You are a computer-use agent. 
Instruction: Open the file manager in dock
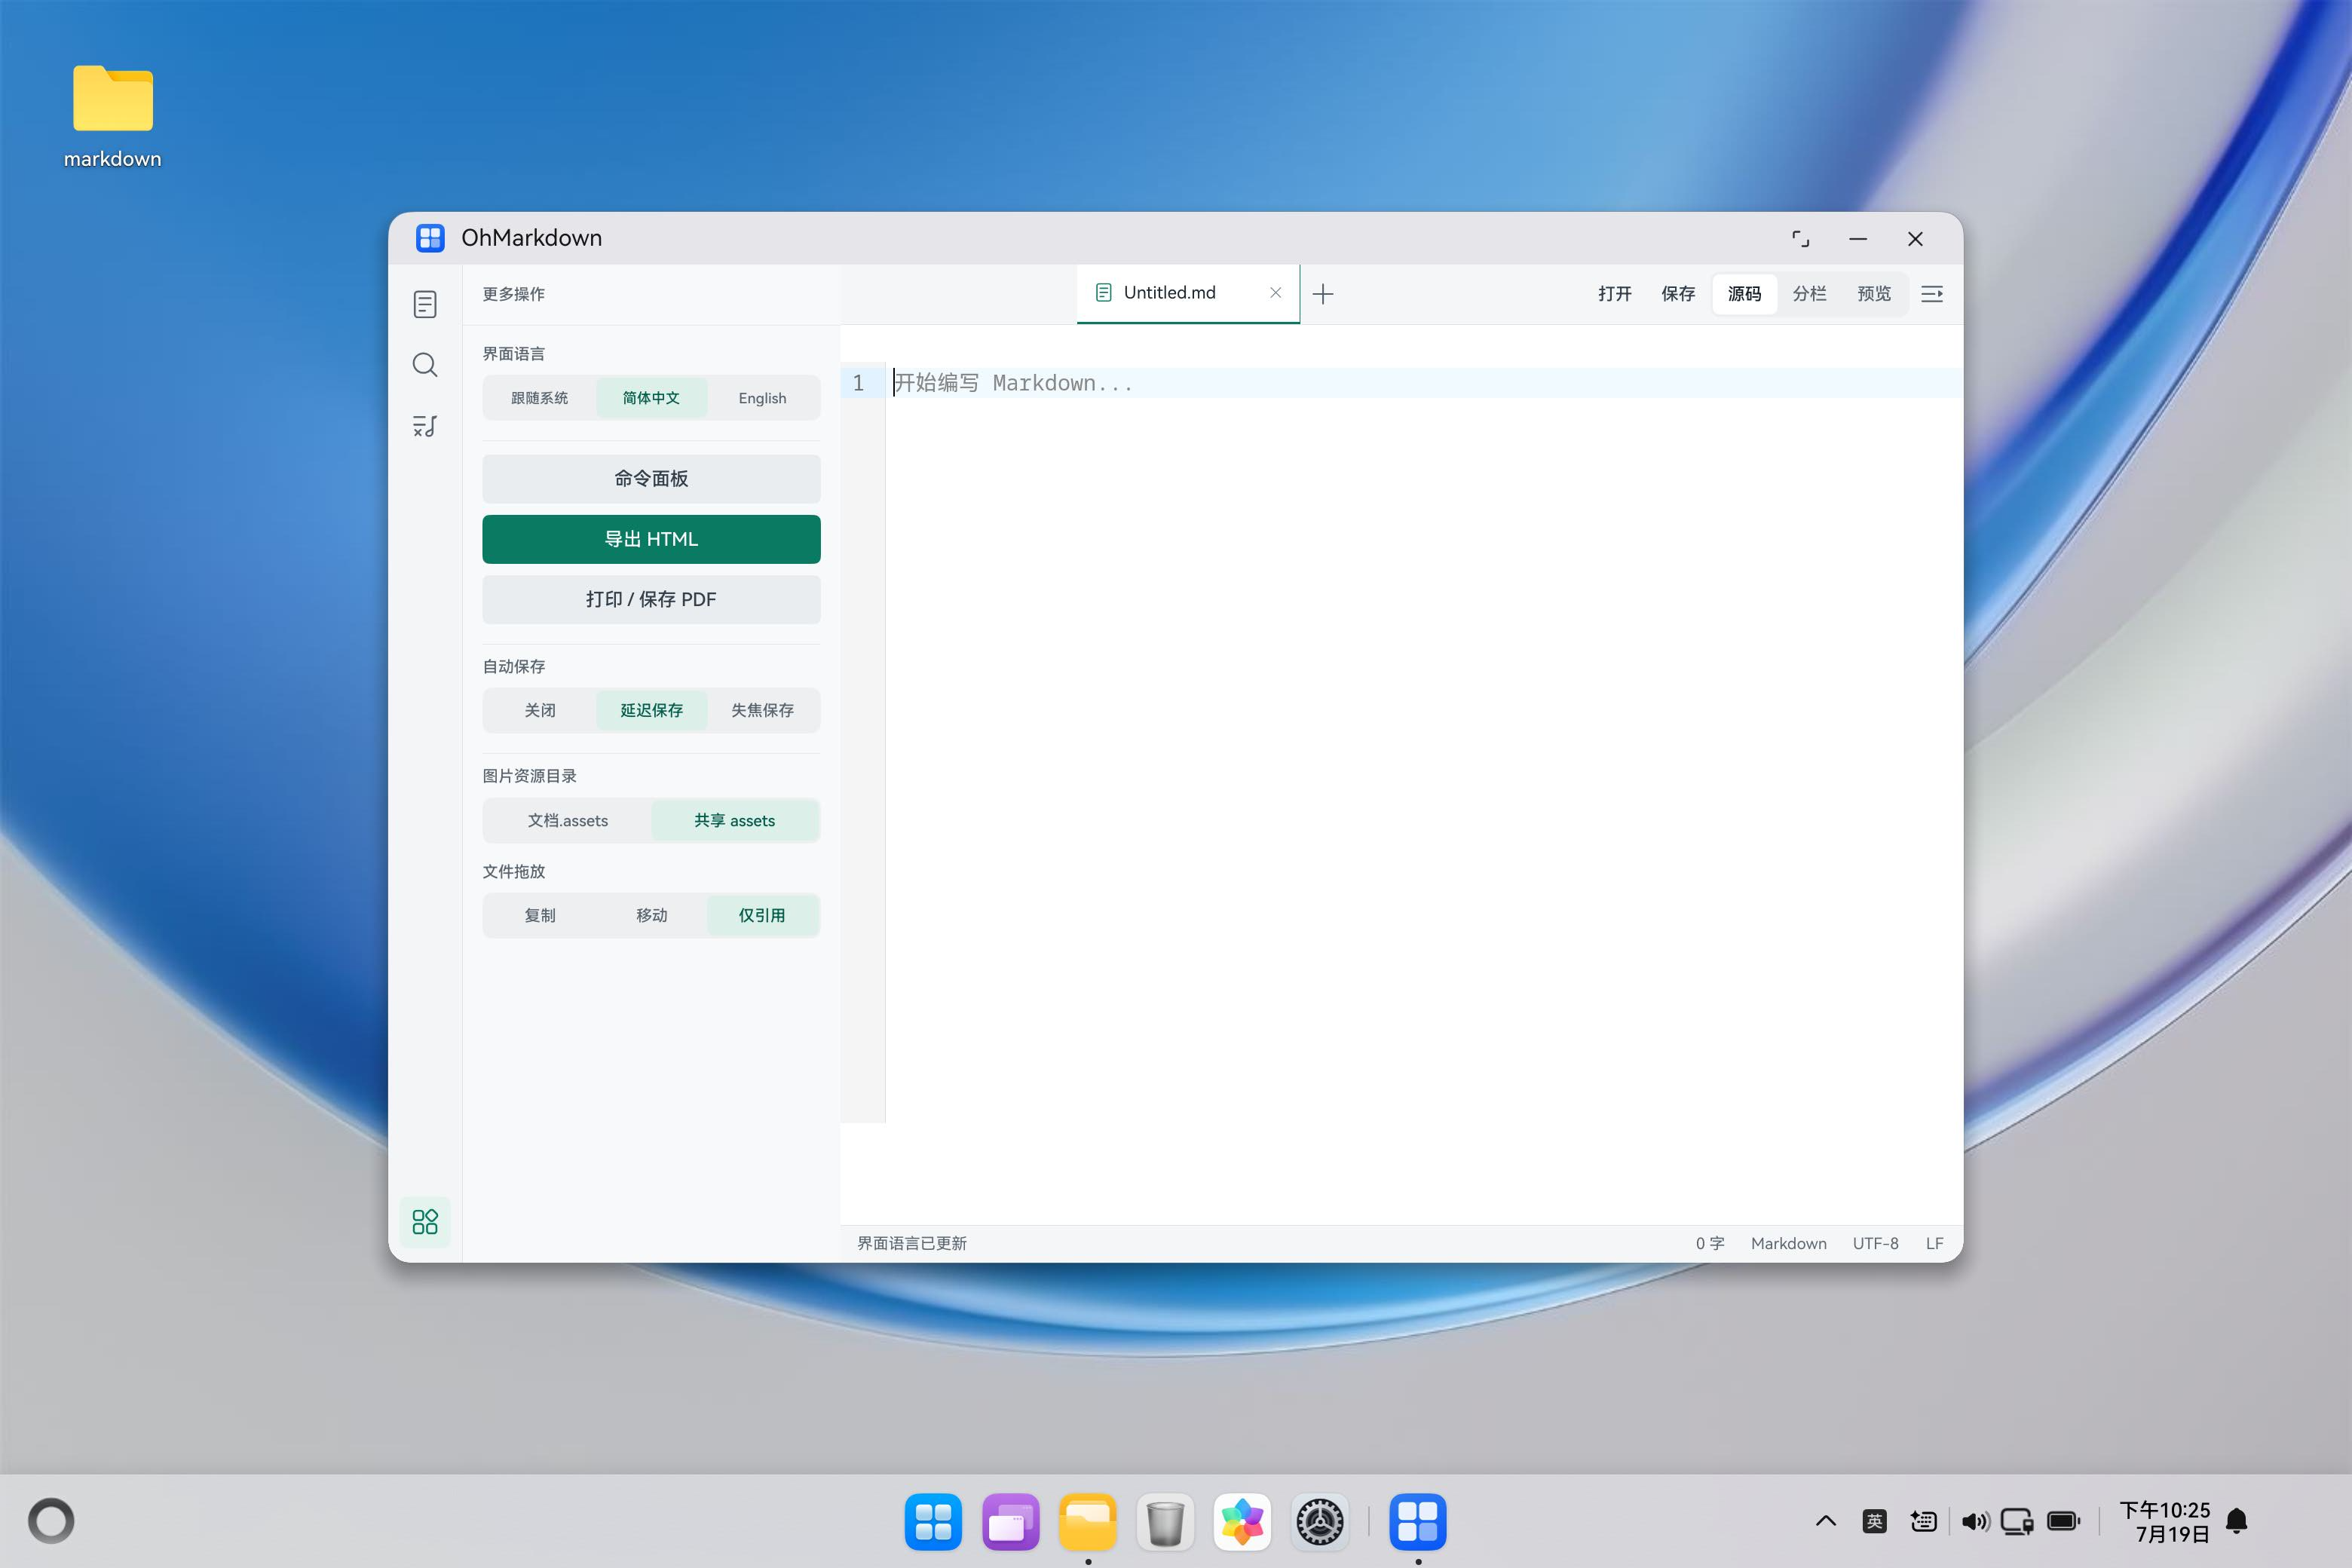[x=1088, y=1522]
